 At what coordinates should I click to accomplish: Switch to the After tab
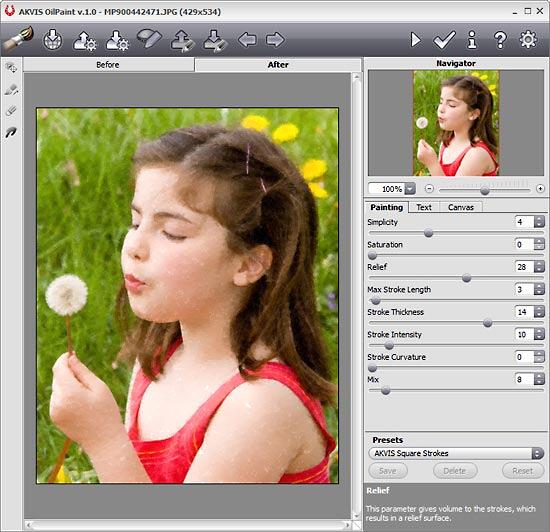click(x=278, y=65)
